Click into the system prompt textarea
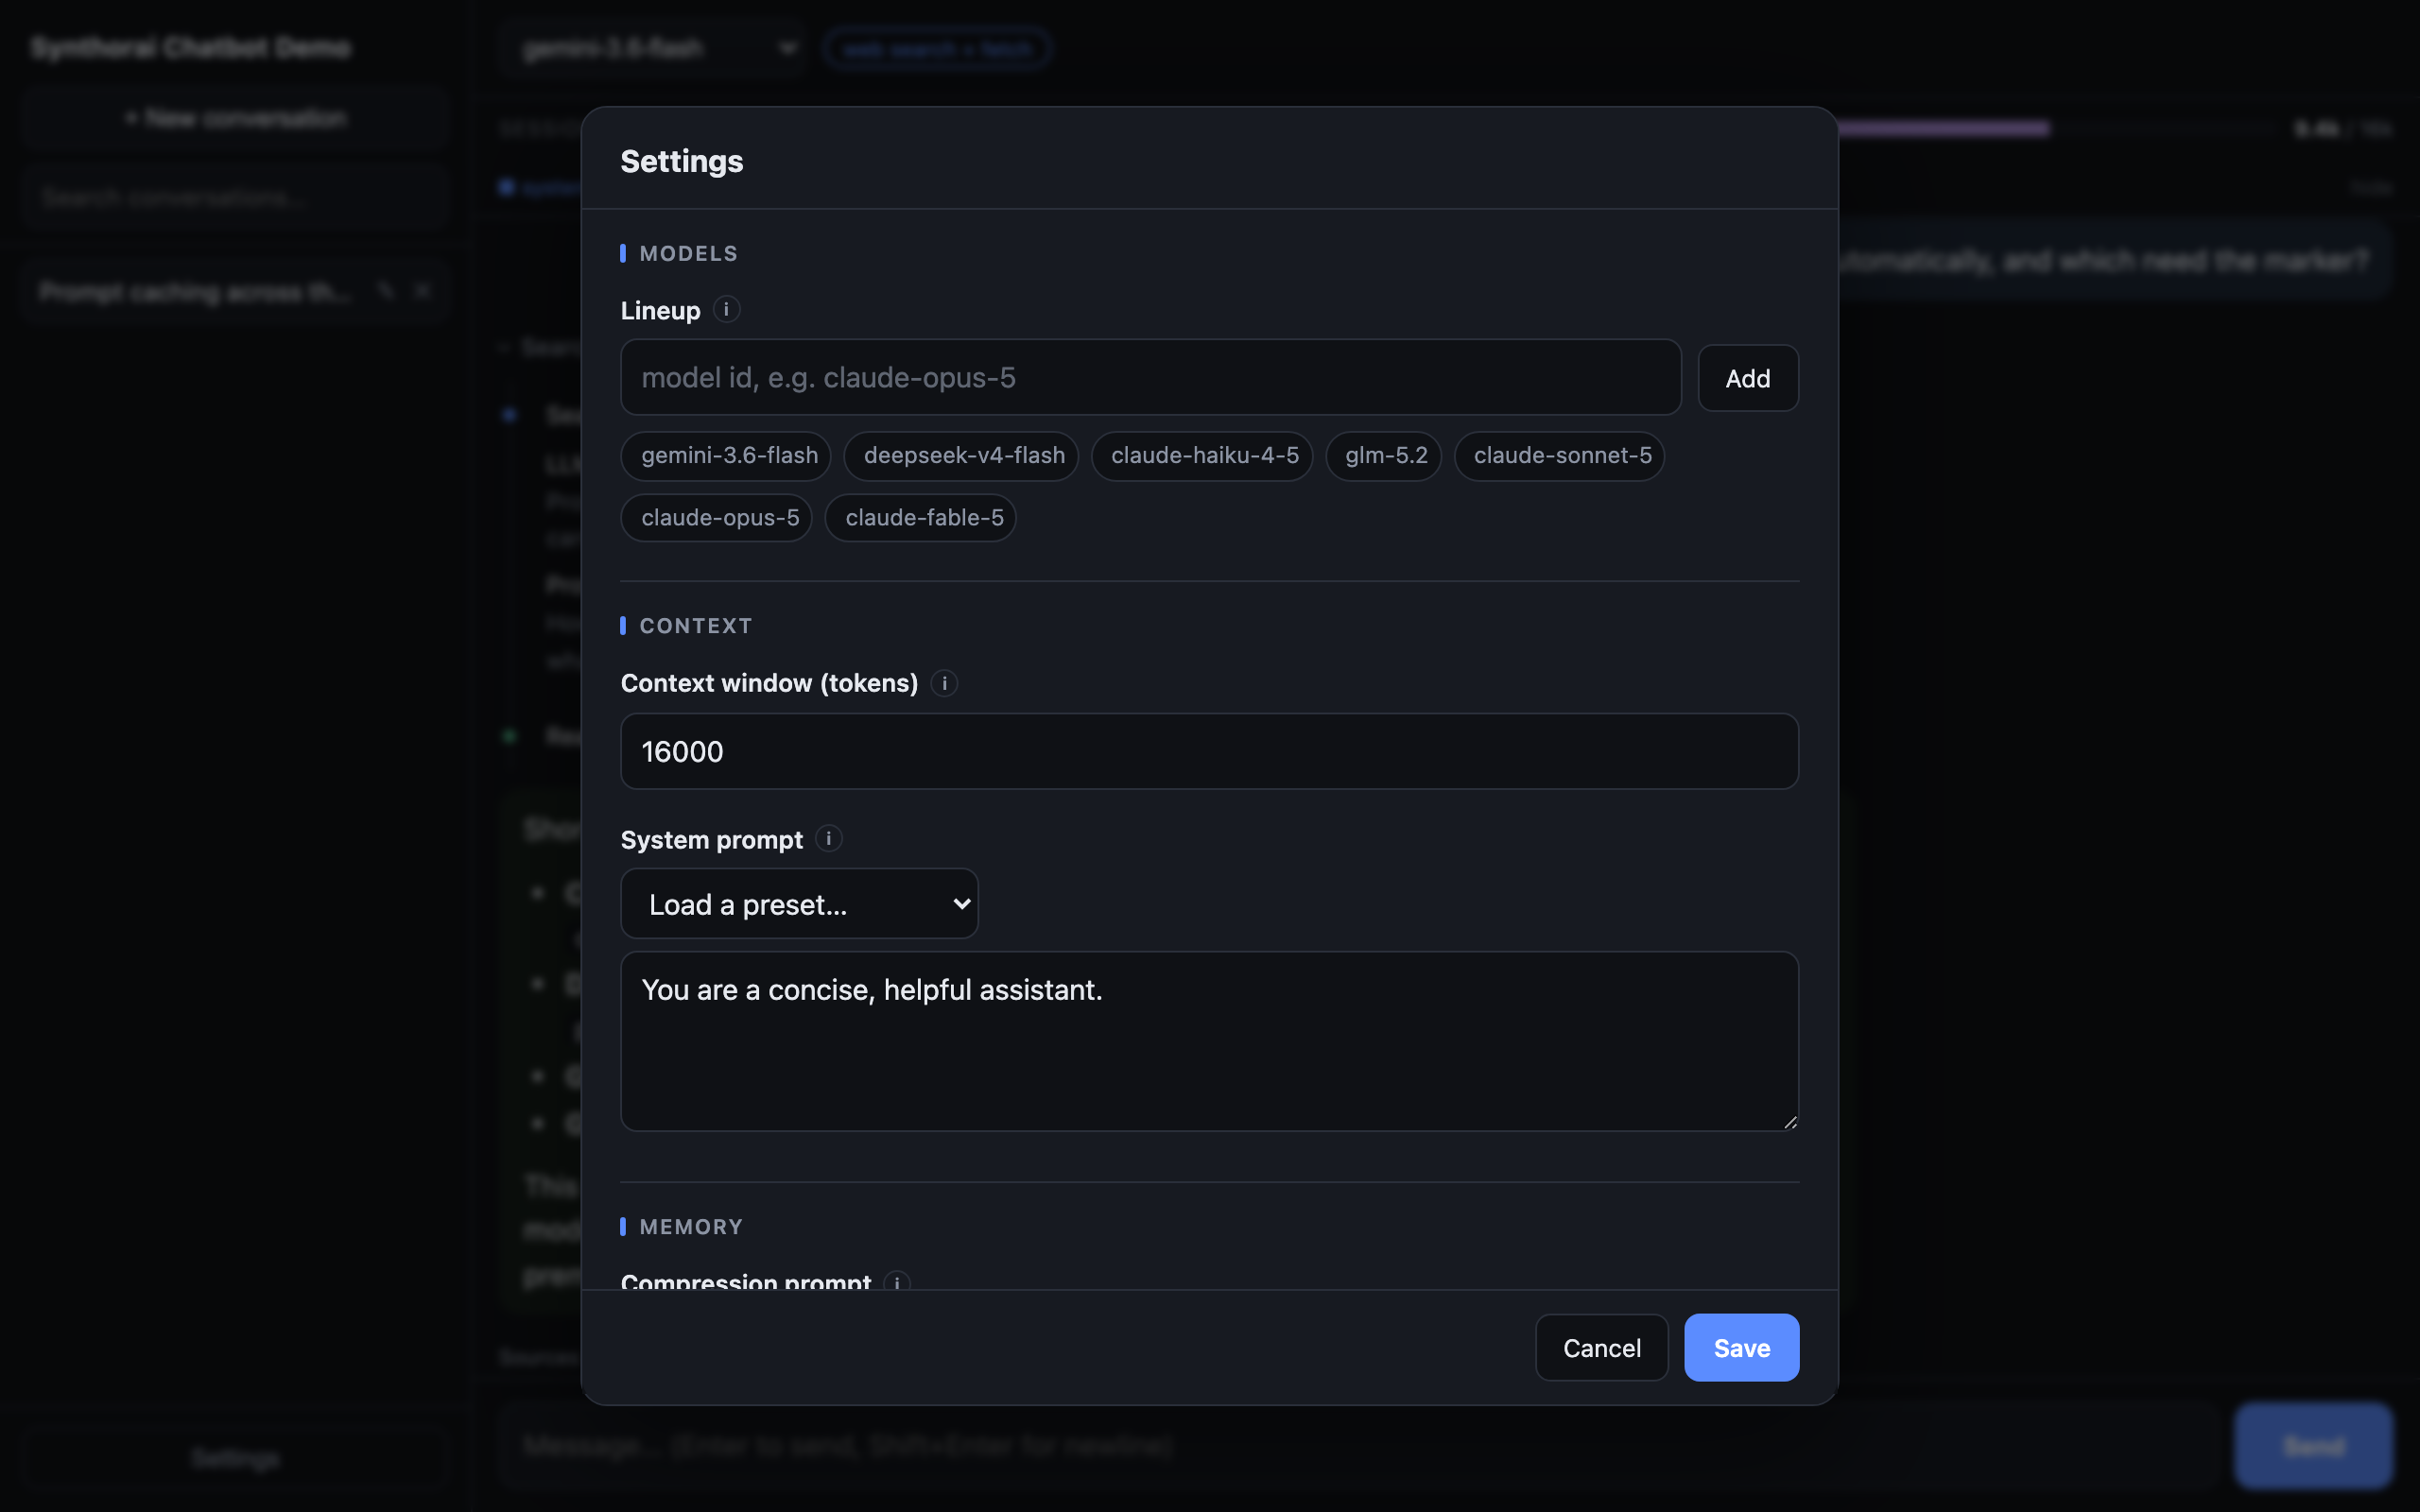The width and height of the screenshot is (2420, 1512). pyautogui.click(x=1209, y=1041)
